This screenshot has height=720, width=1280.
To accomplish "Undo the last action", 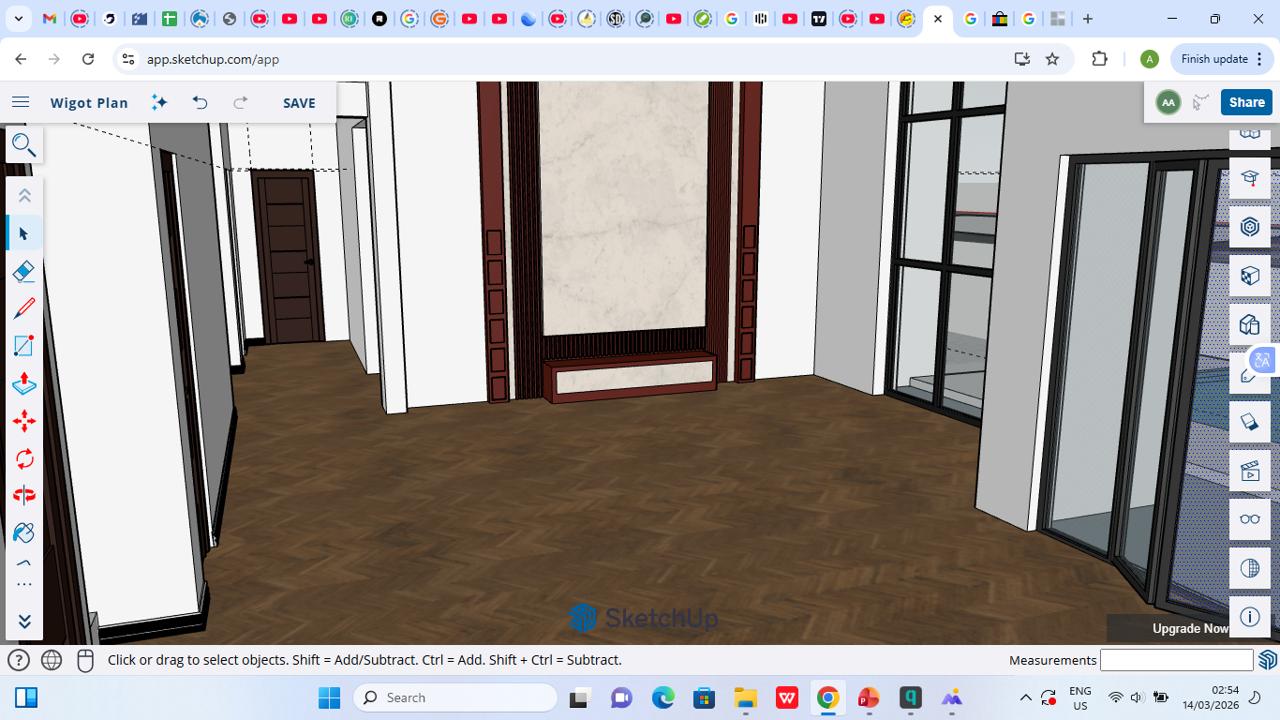I will click(x=200, y=102).
